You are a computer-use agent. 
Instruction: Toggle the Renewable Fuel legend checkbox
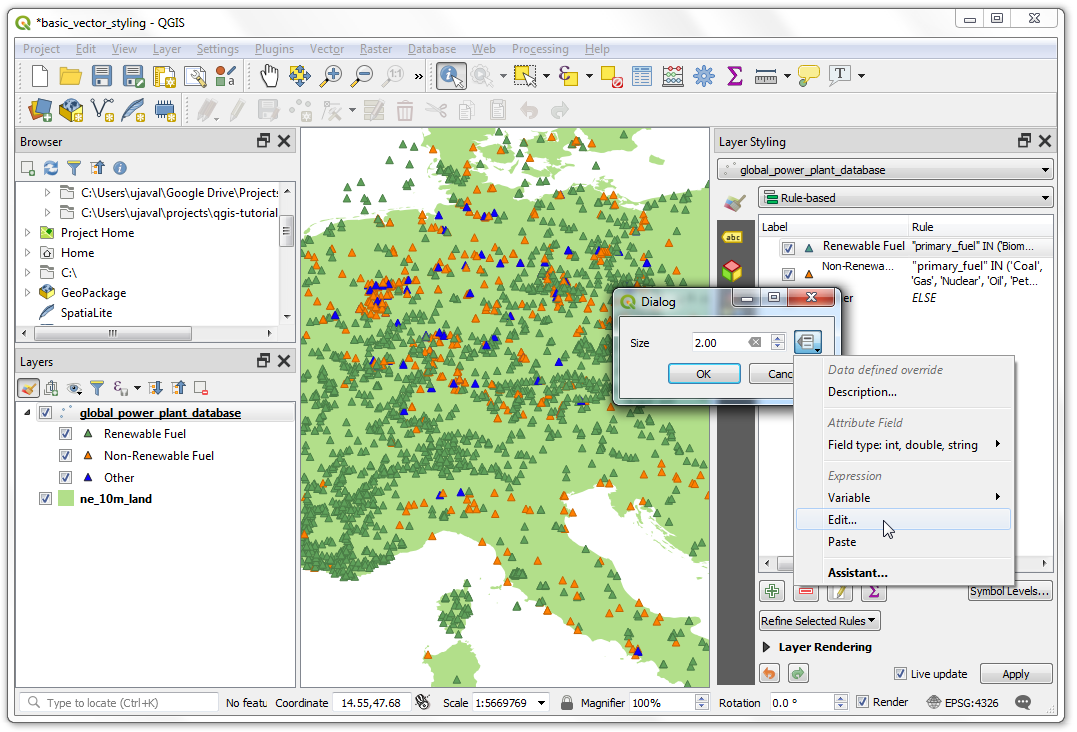(x=65, y=434)
